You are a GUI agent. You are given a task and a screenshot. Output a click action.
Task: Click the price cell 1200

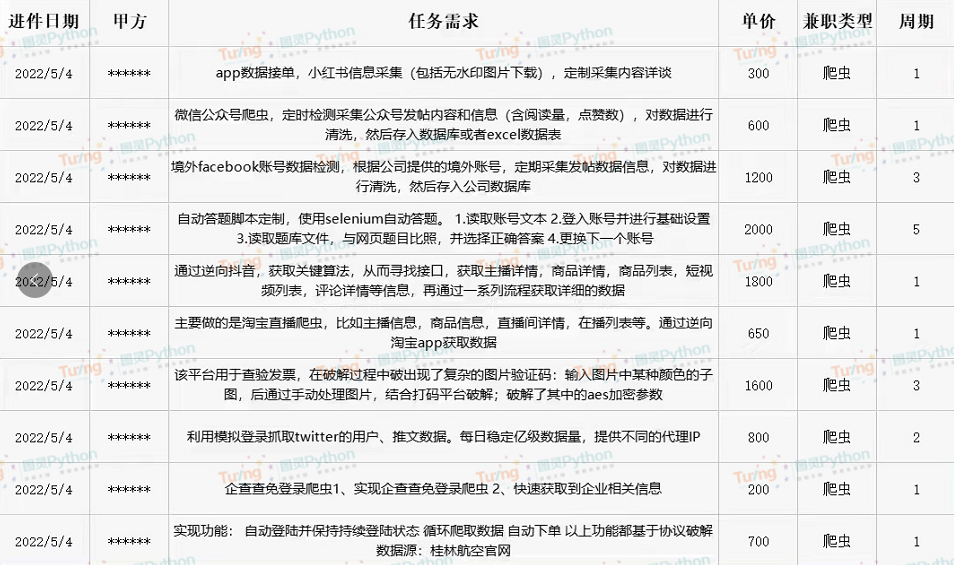758,178
